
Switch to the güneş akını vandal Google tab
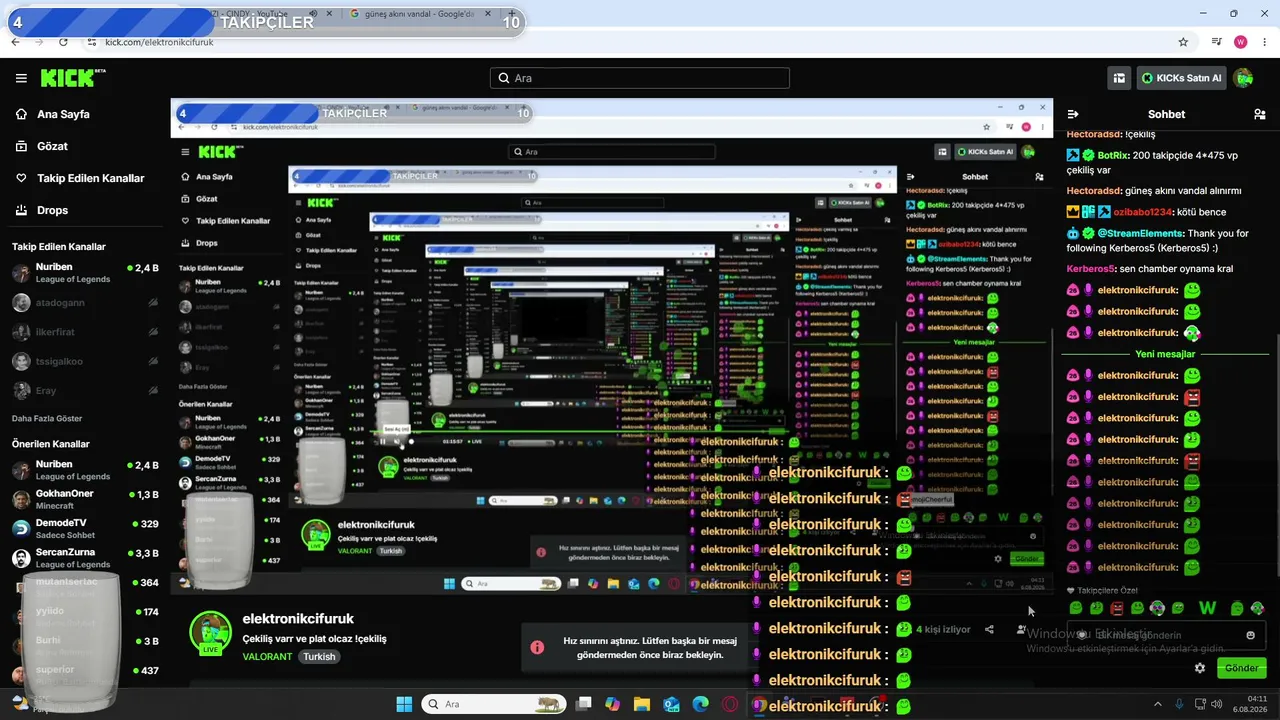coord(420,14)
